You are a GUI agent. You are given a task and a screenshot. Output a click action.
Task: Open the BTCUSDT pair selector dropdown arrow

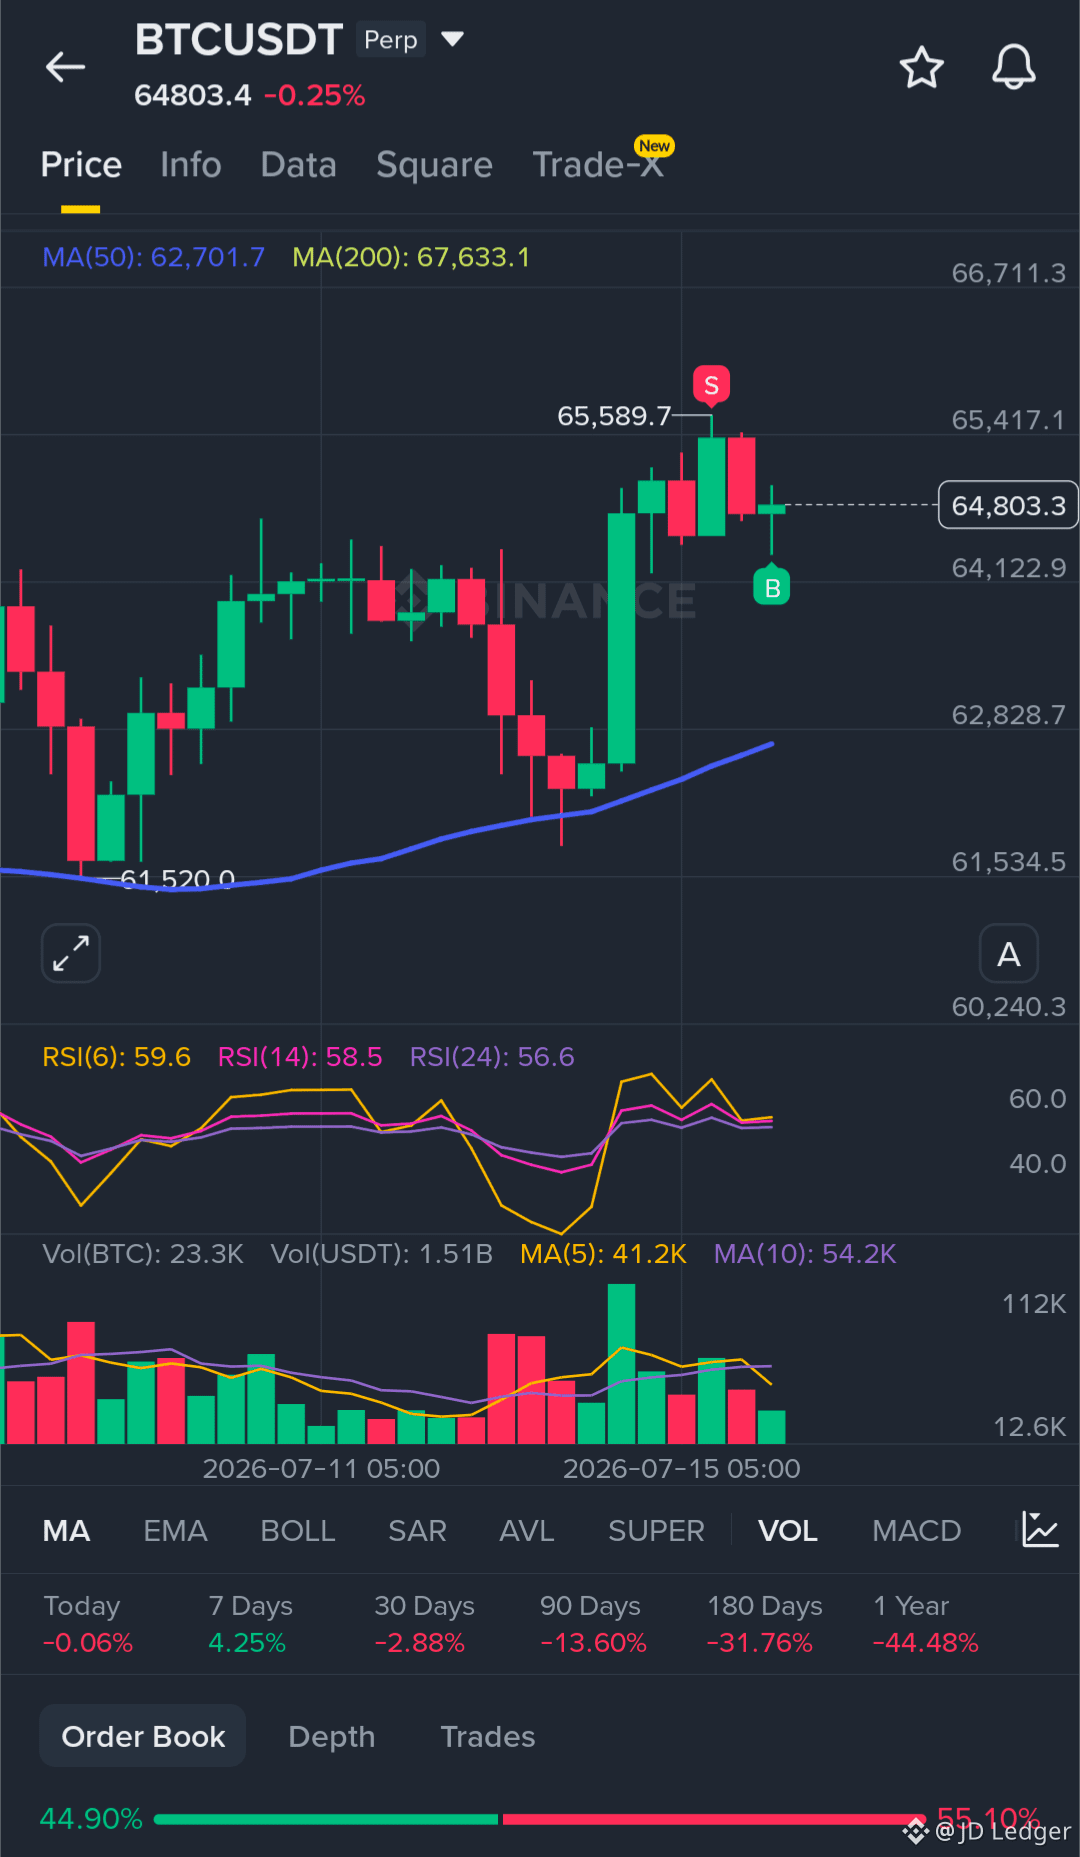(452, 39)
